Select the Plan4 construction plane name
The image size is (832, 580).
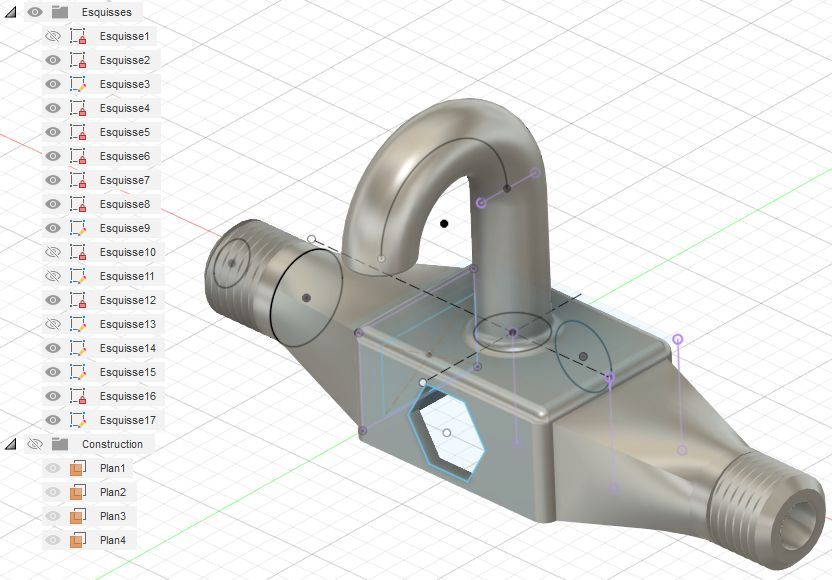click(x=112, y=540)
